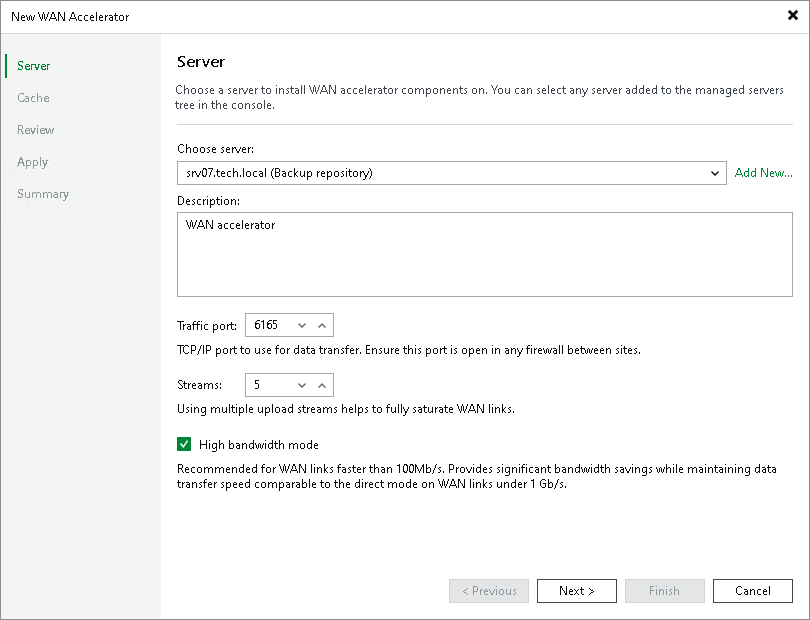Click the 'Streams:' label
Image resolution: width=810 pixels, height=620 pixels.
coord(199,385)
